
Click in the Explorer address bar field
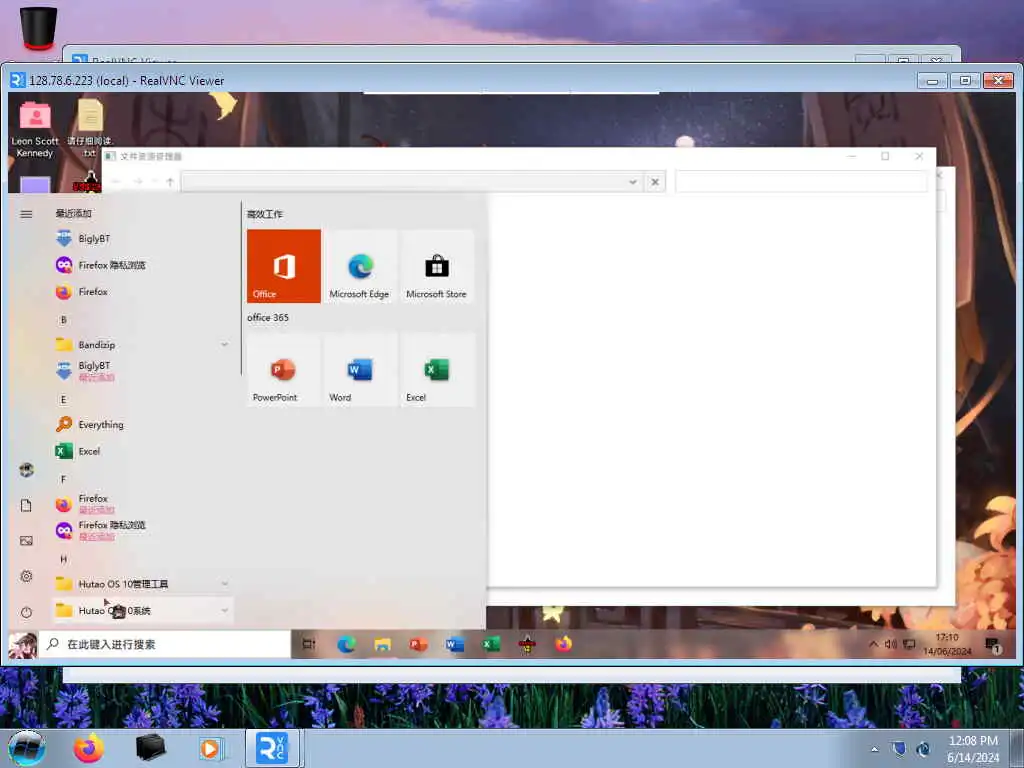coord(404,182)
